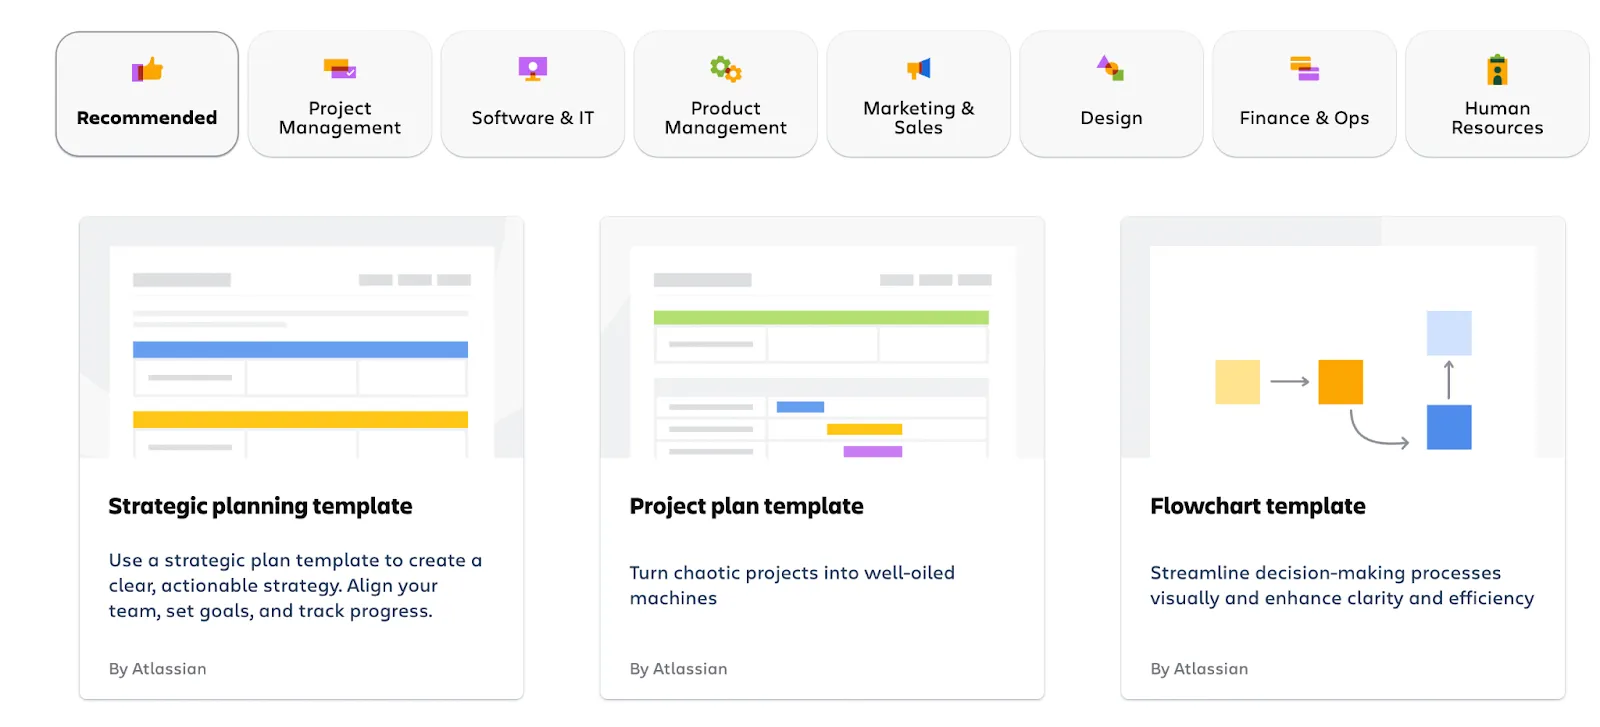Screen dimensions: 1600x727
Task: Select the Project Management tab label
Action: point(340,118)
